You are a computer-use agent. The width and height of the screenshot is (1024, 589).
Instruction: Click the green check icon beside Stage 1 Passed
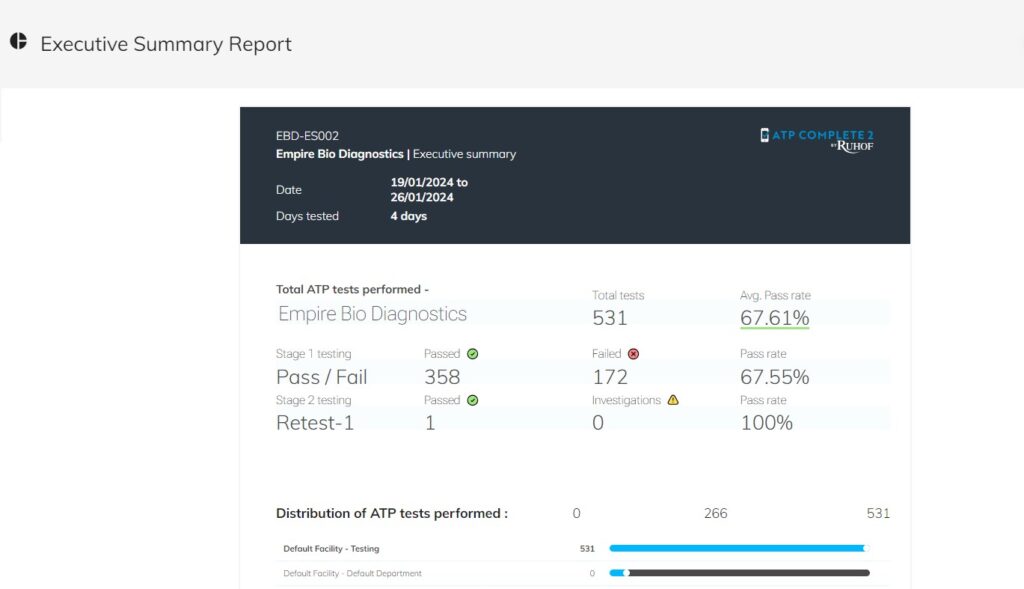click(473, 354)
